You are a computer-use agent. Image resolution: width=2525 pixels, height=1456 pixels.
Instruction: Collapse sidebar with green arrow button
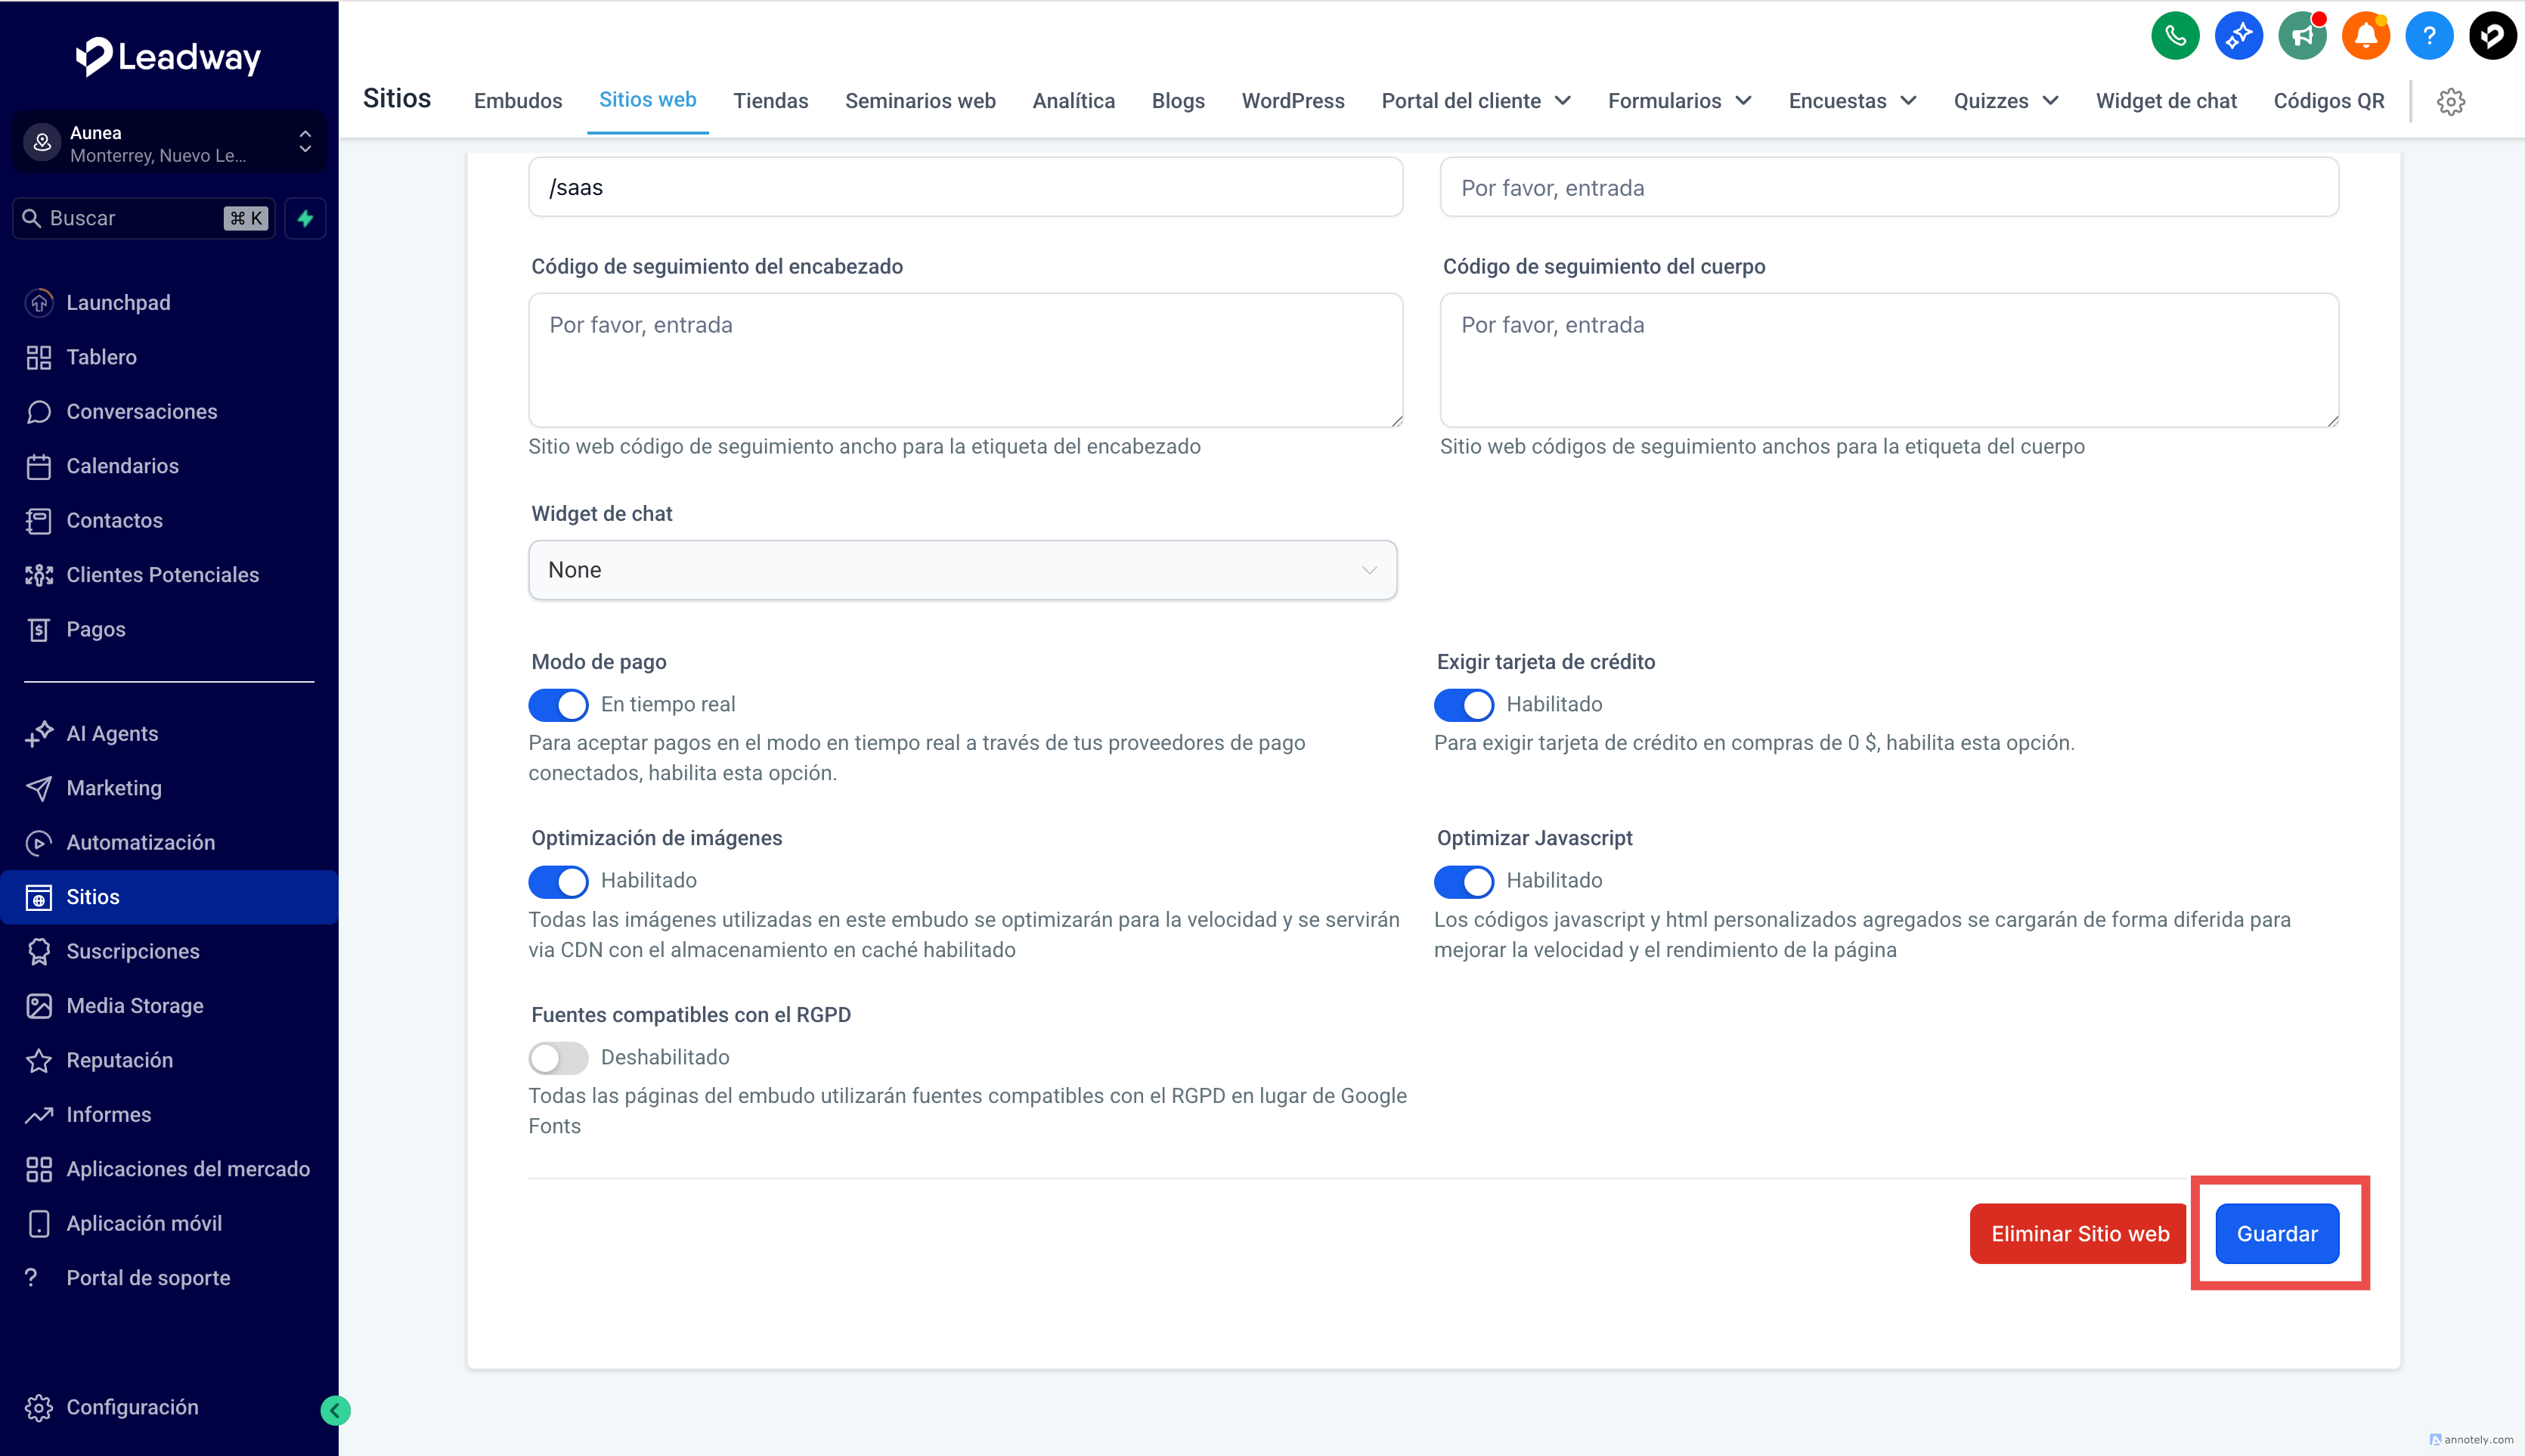click(x=335, y=1410)
